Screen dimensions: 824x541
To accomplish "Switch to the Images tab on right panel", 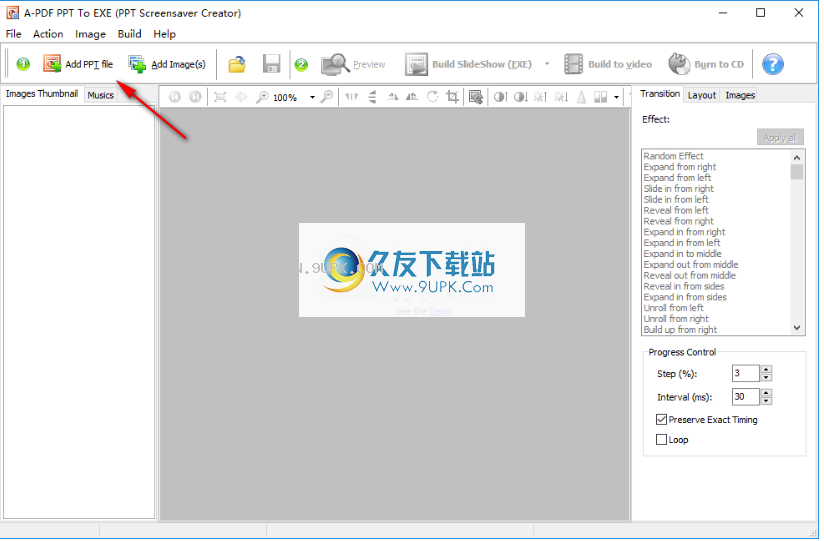I will (740, 95).
